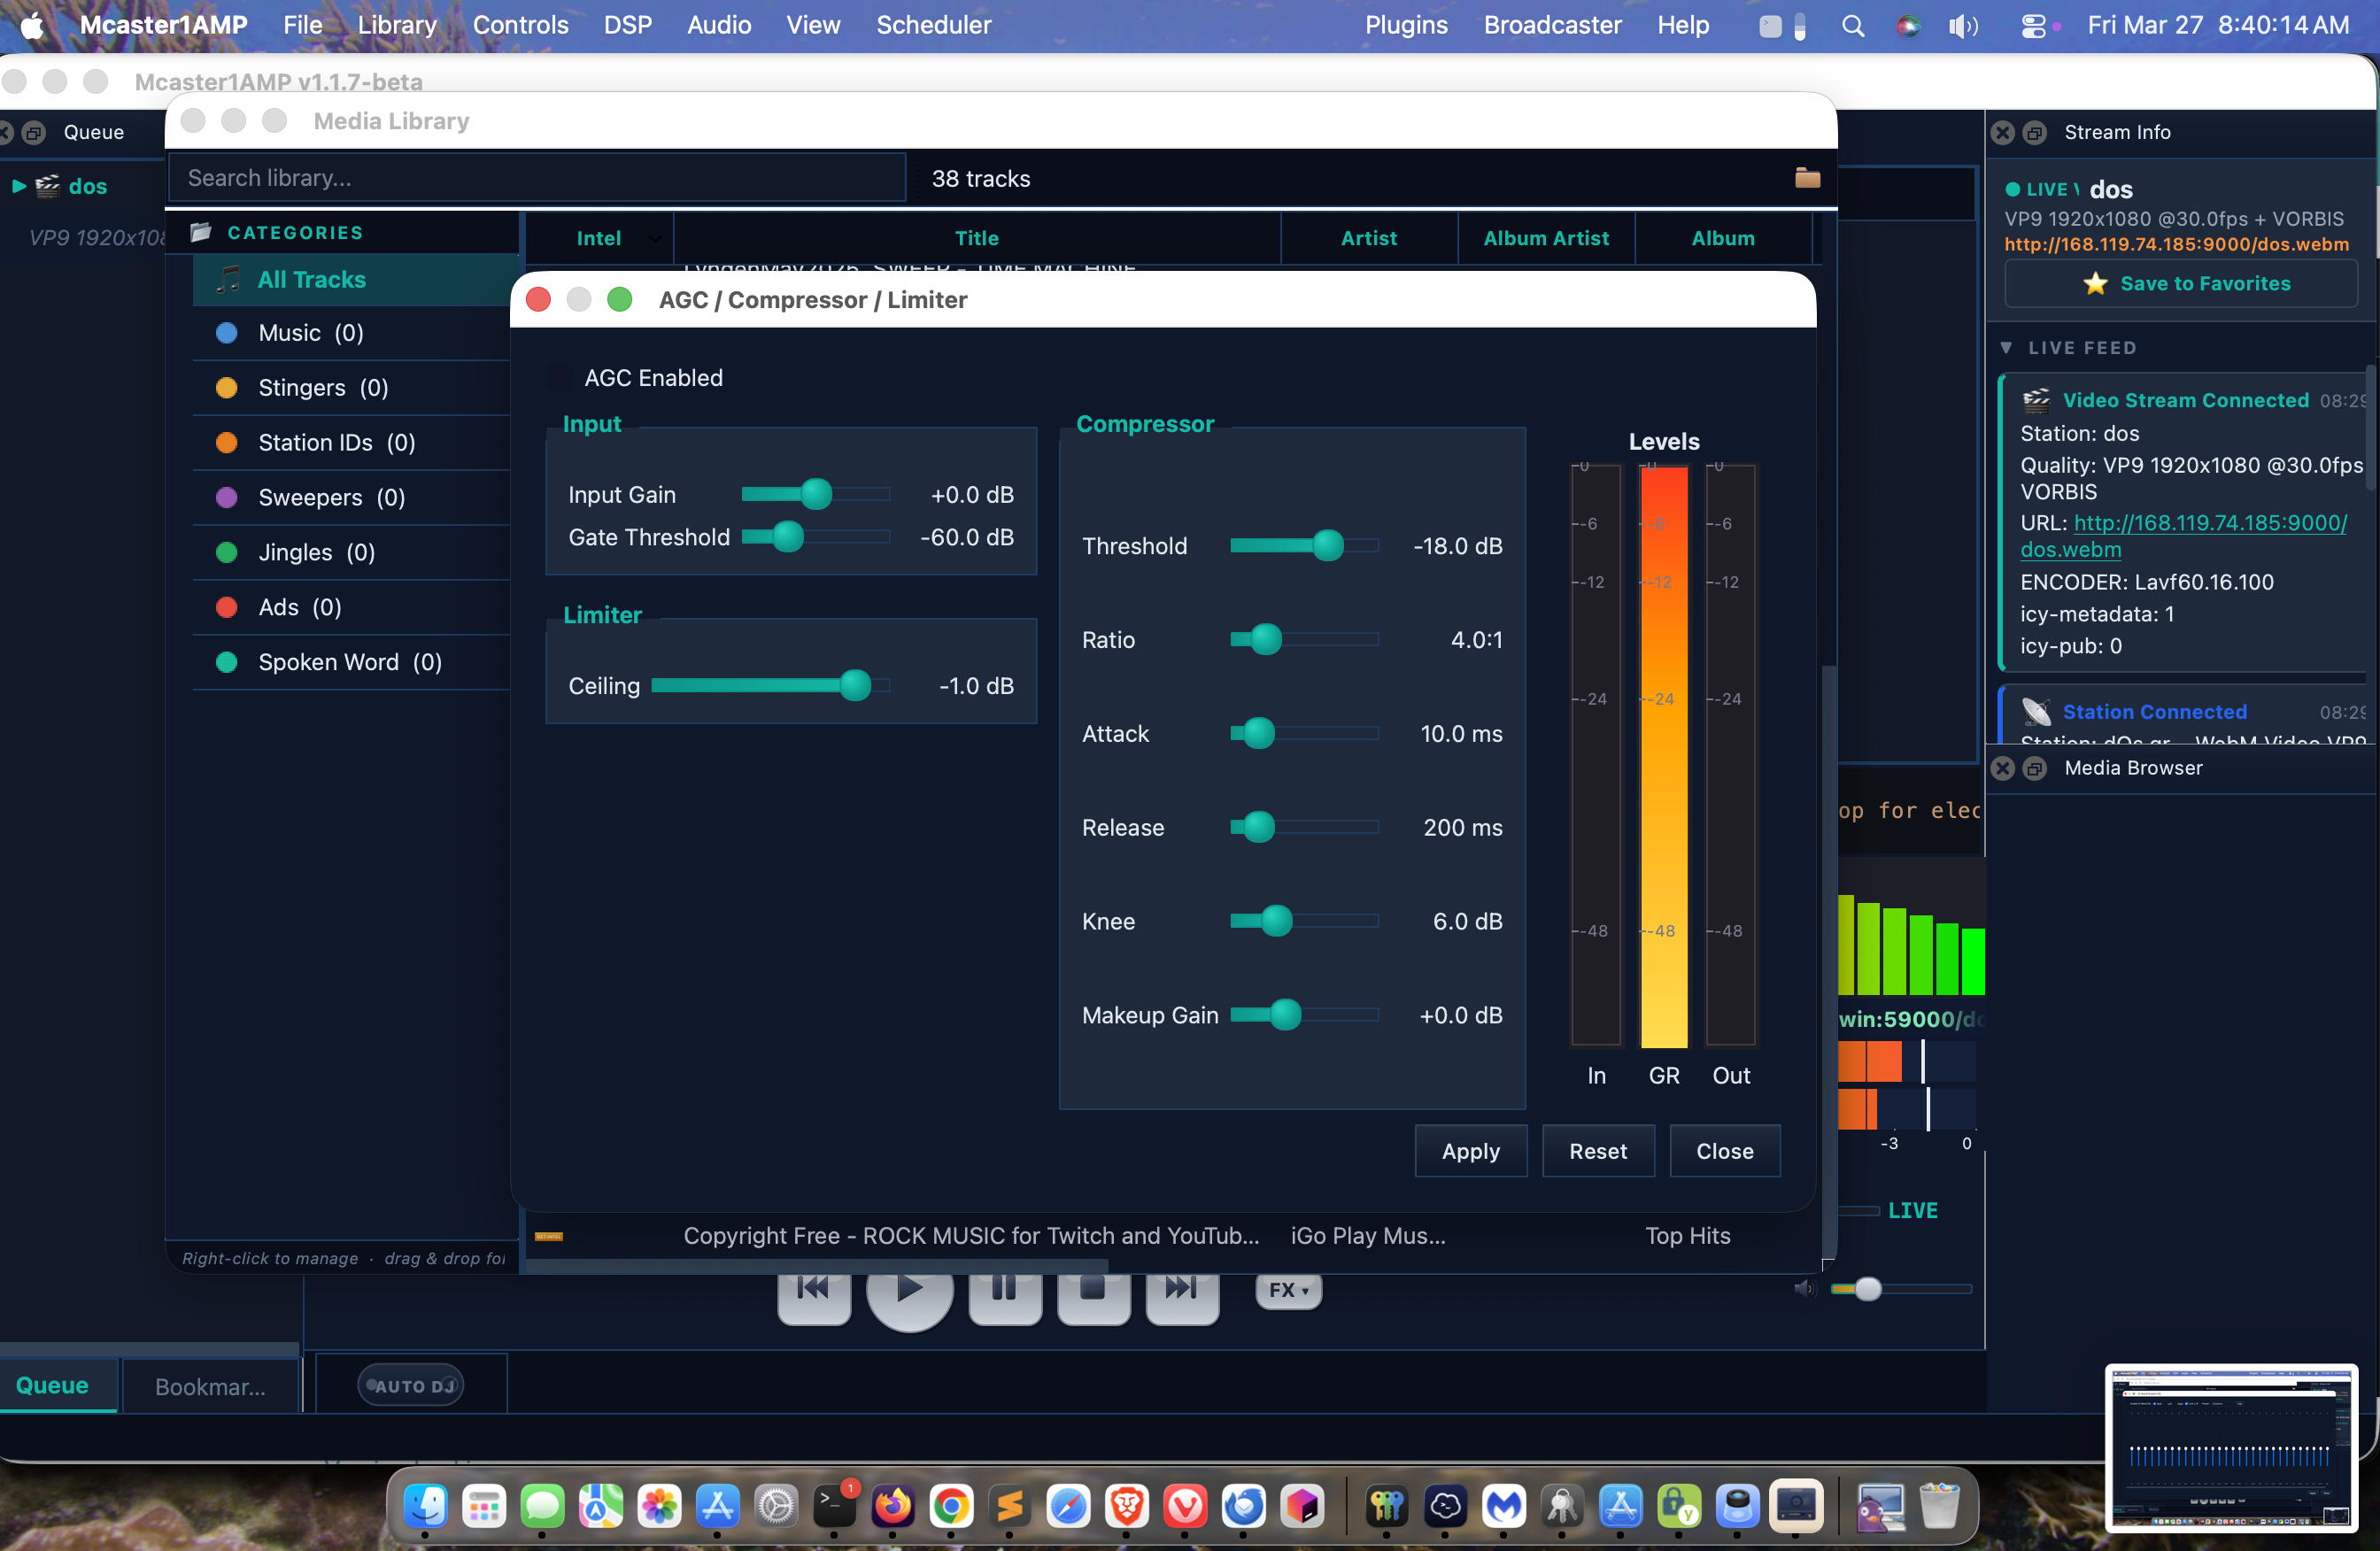The height and width of the screenshot is (1551, 2380).
Task: Click the volume speaker icon
Action: [1803, 1289]
